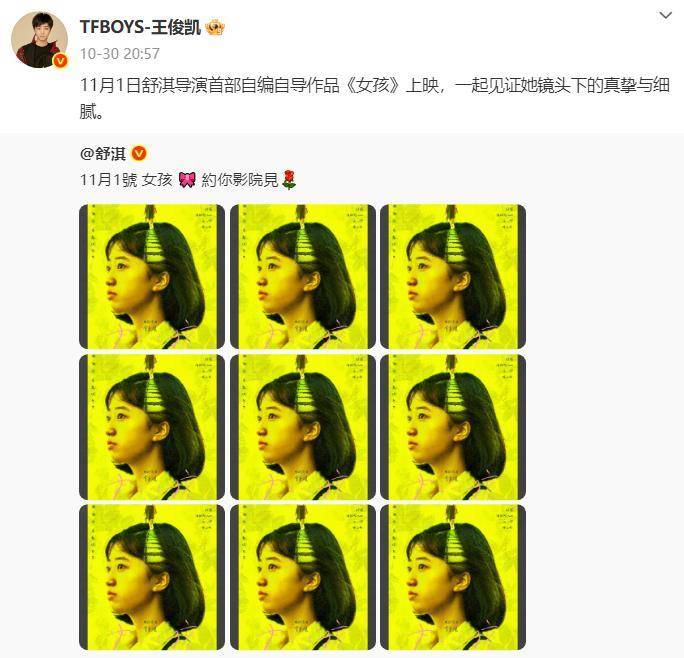
Task: View the bottom-left poster thumbnail
Action: [152, 577]
